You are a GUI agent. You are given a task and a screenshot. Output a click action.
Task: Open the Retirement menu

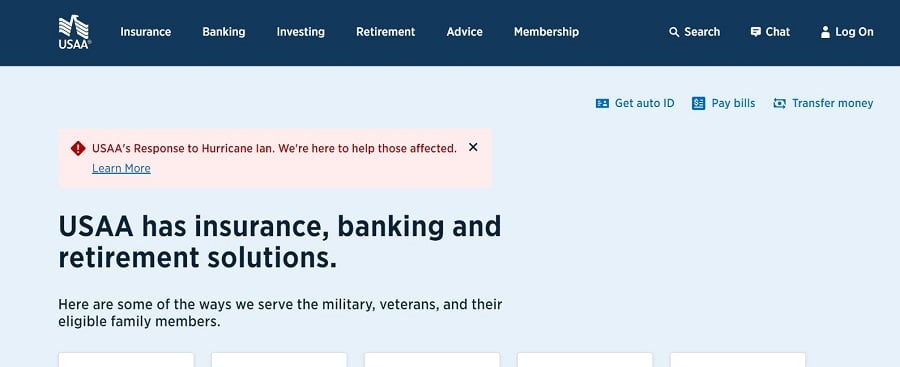click(x=385, y=32)
